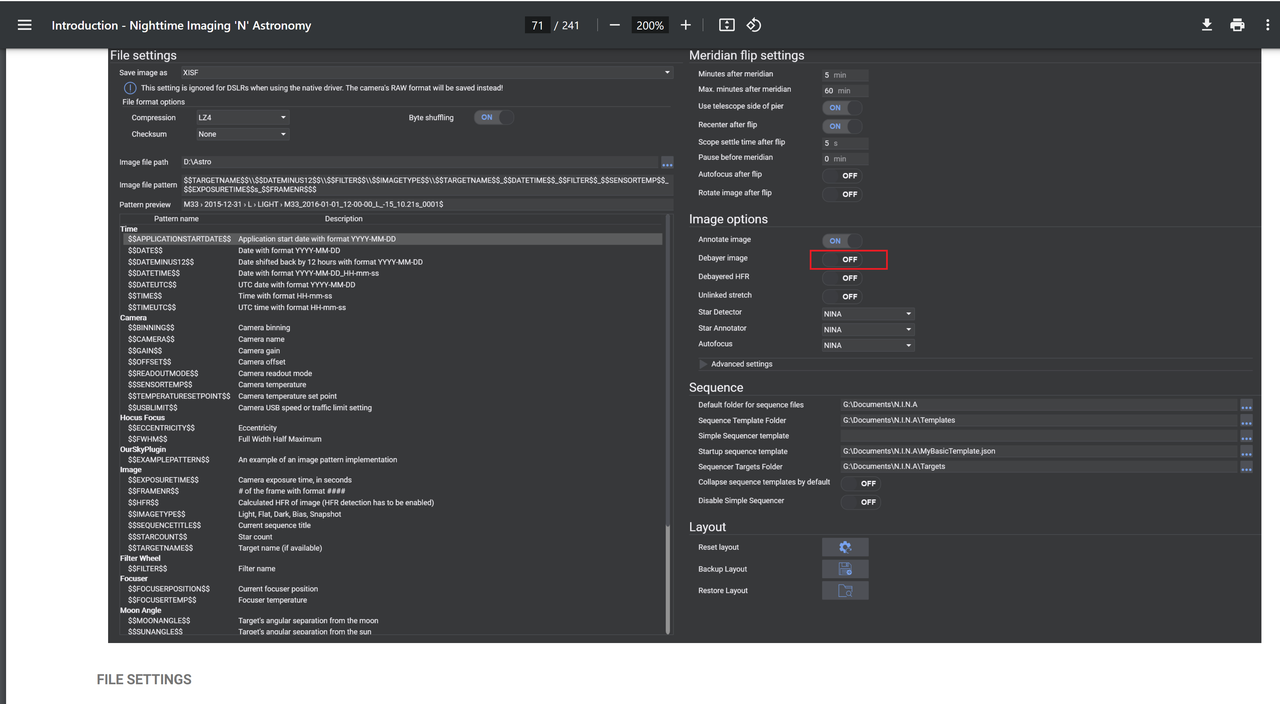Viewport: 1280px width, 704px height.
Task: Click the 200% zoom level field
Action: tap(650, 25)
